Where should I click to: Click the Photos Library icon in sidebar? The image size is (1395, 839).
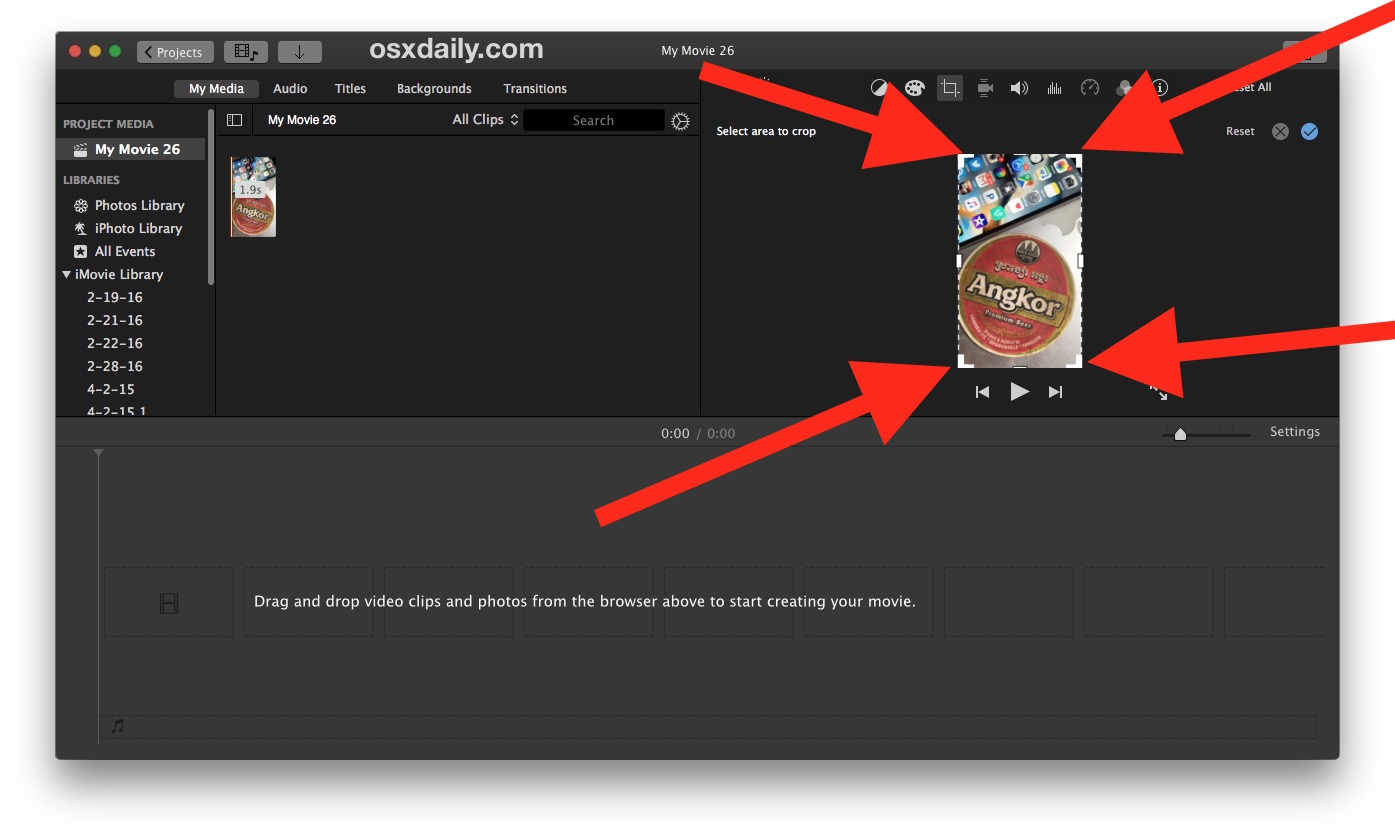pos(81,206)
